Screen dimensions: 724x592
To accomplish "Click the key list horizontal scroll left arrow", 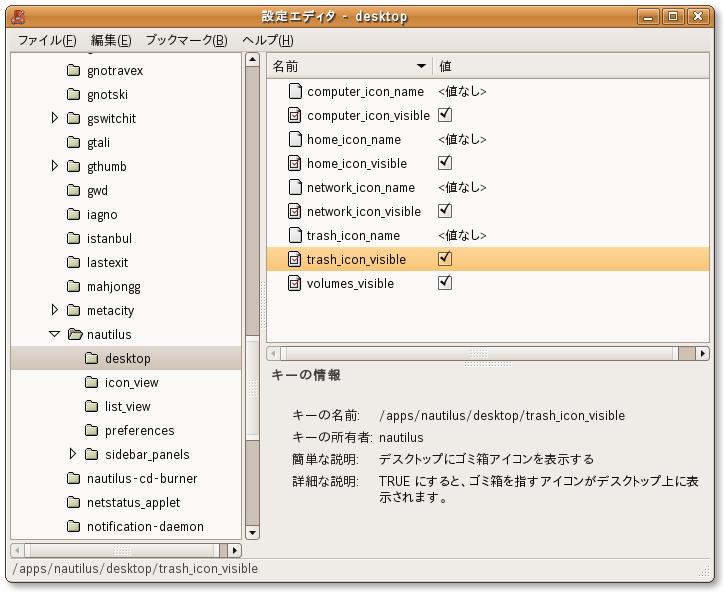I will (x=273, y=354).
